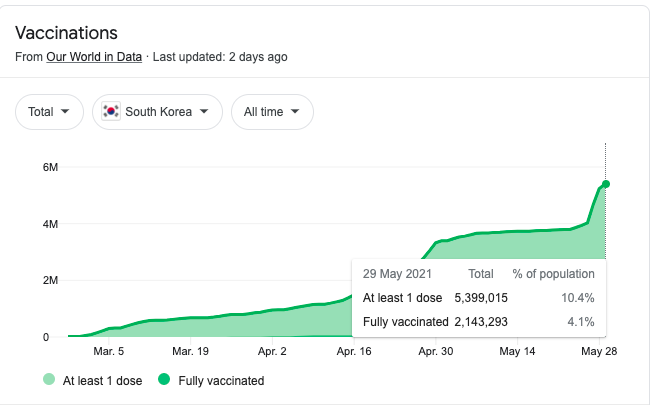The width and height of the screenshot is (650, 405).
Task: Click the arrow beside All time
Action: point(296,112)
